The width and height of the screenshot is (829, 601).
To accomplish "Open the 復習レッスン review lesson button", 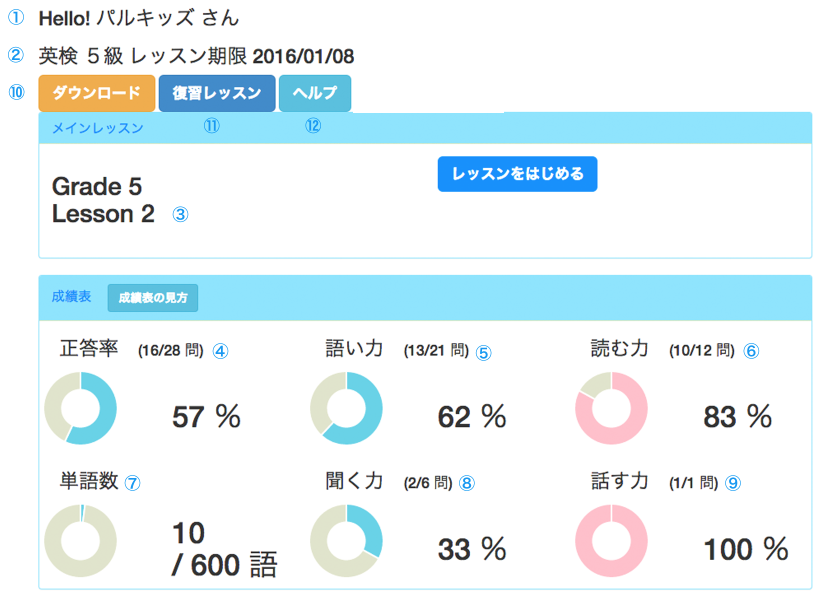I will click(x=217, y=93).
